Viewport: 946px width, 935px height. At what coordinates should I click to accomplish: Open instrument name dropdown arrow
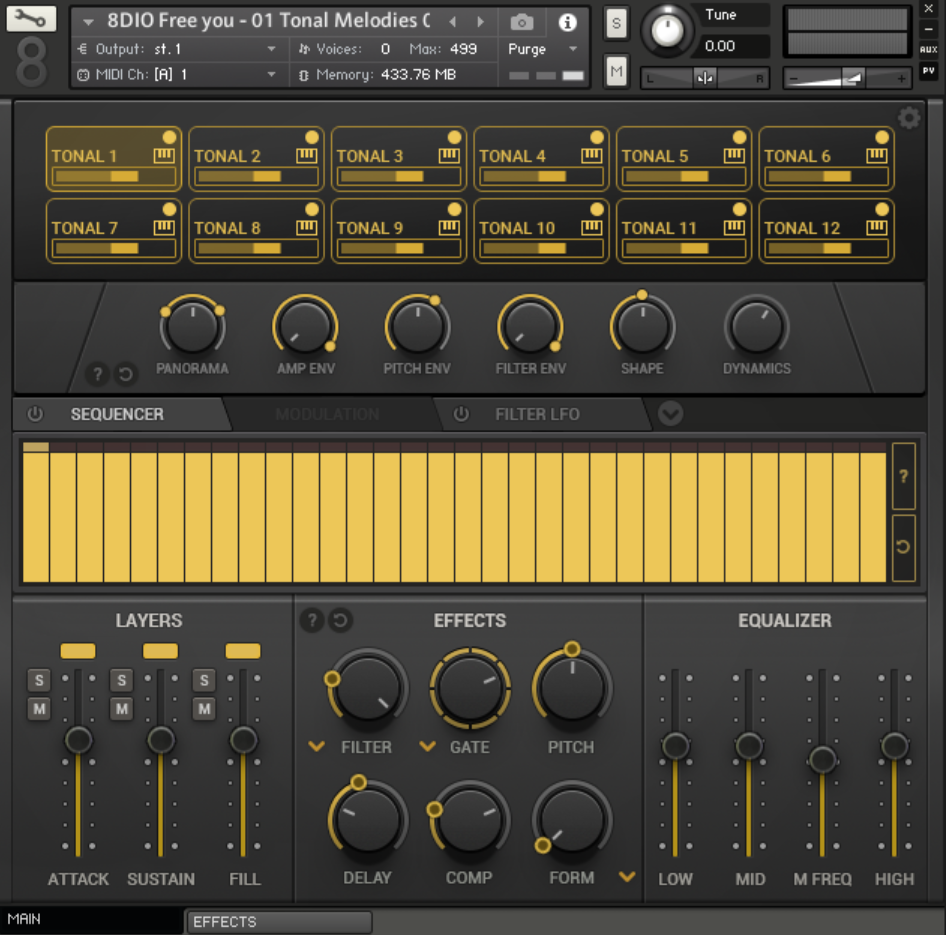click(89, 22)
